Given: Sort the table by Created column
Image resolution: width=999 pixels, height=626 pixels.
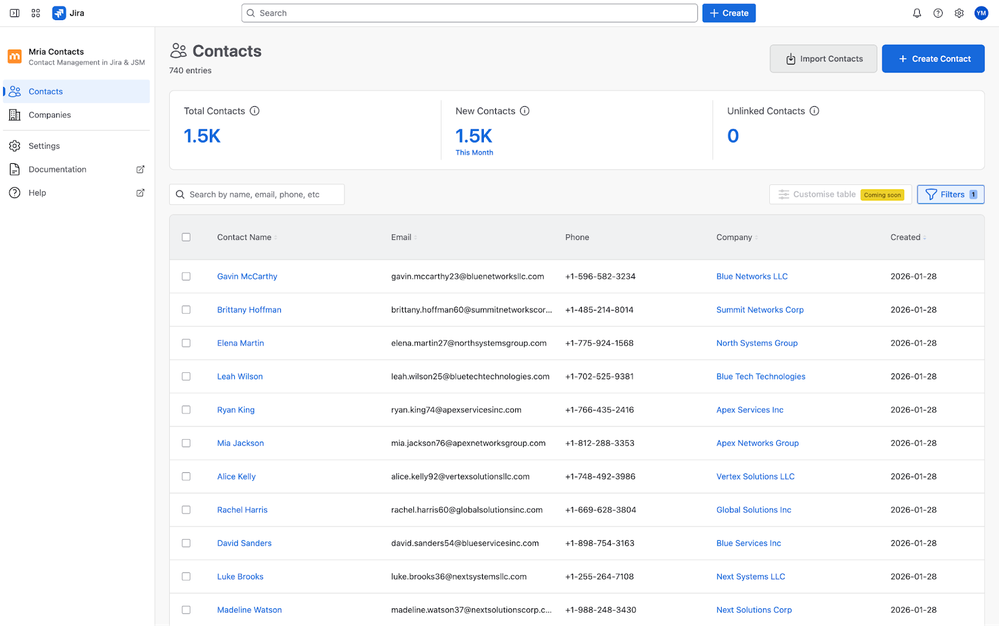Looking at the screenshot, I should tap(908, 237).
